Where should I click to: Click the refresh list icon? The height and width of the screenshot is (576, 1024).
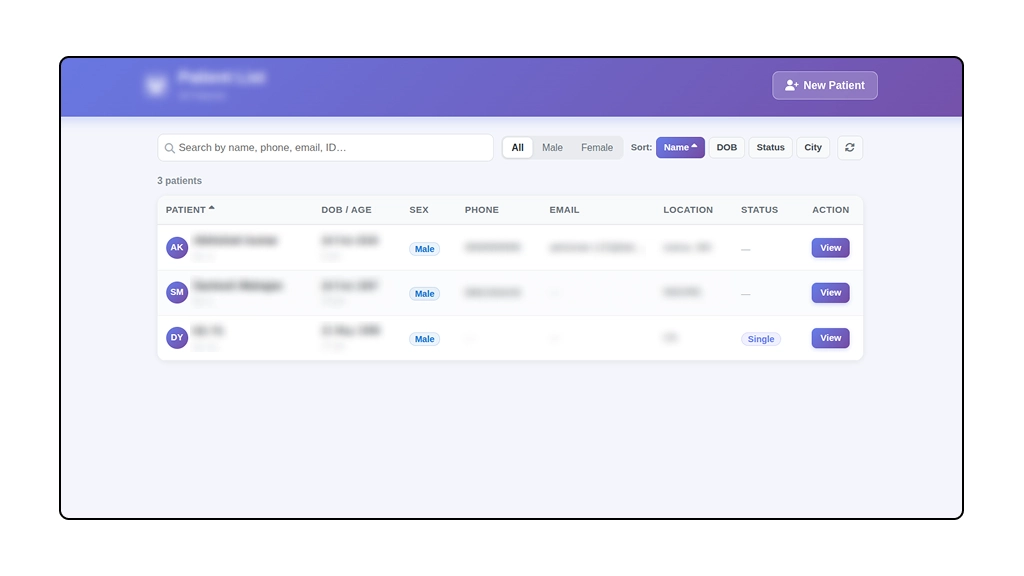coord(850,148)
